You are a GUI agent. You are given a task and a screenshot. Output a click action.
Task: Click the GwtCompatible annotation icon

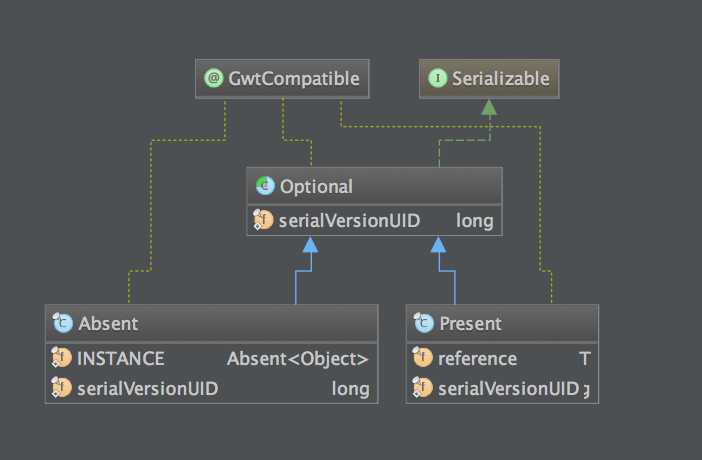[213, 79]
